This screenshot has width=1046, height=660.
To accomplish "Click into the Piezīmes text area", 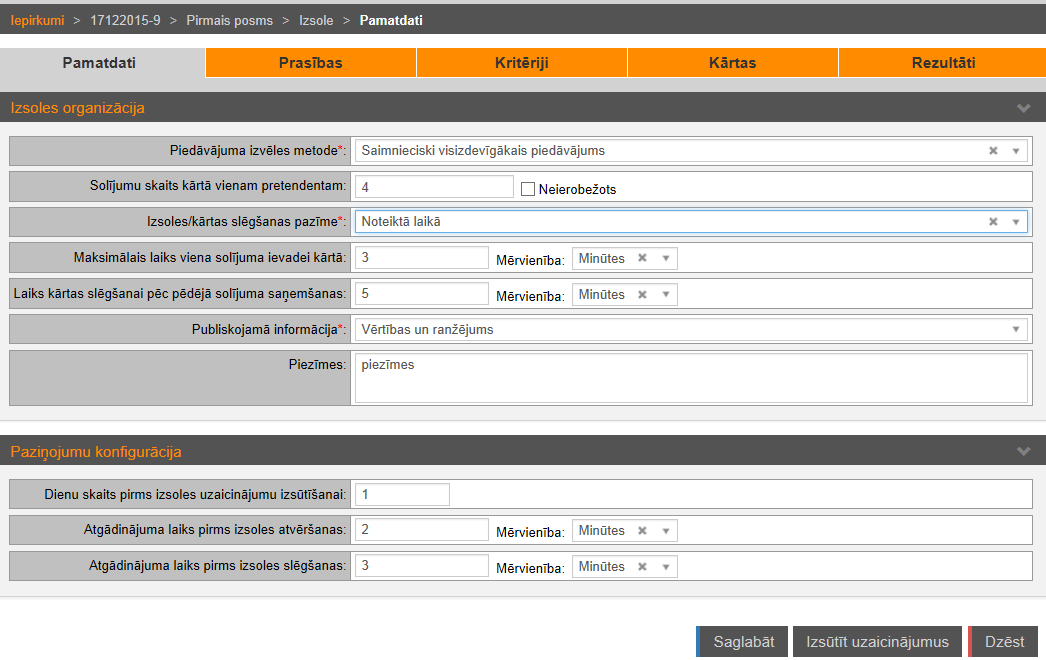I will (x=690, y=378).
